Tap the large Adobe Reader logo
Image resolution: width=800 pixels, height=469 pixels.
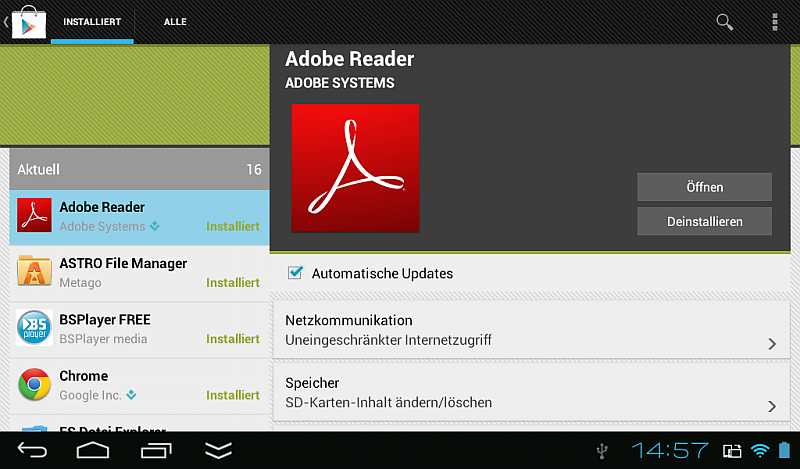tap(355, 168)
